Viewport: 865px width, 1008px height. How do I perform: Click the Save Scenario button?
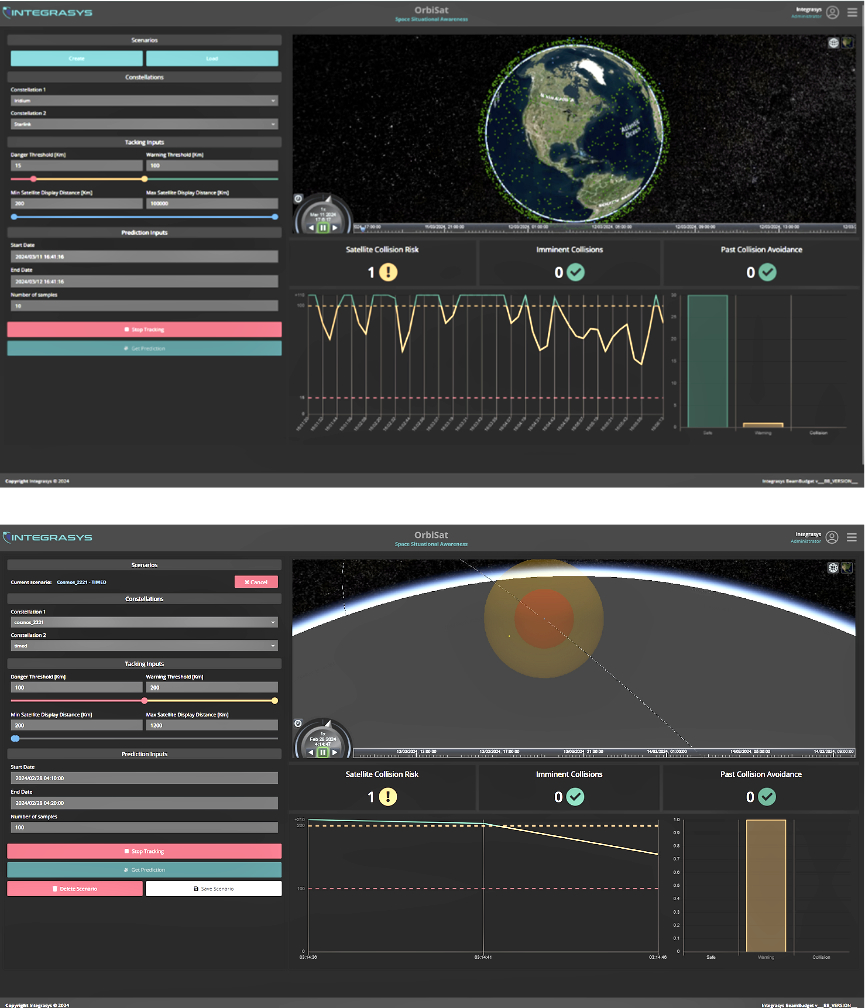(213, 888)
